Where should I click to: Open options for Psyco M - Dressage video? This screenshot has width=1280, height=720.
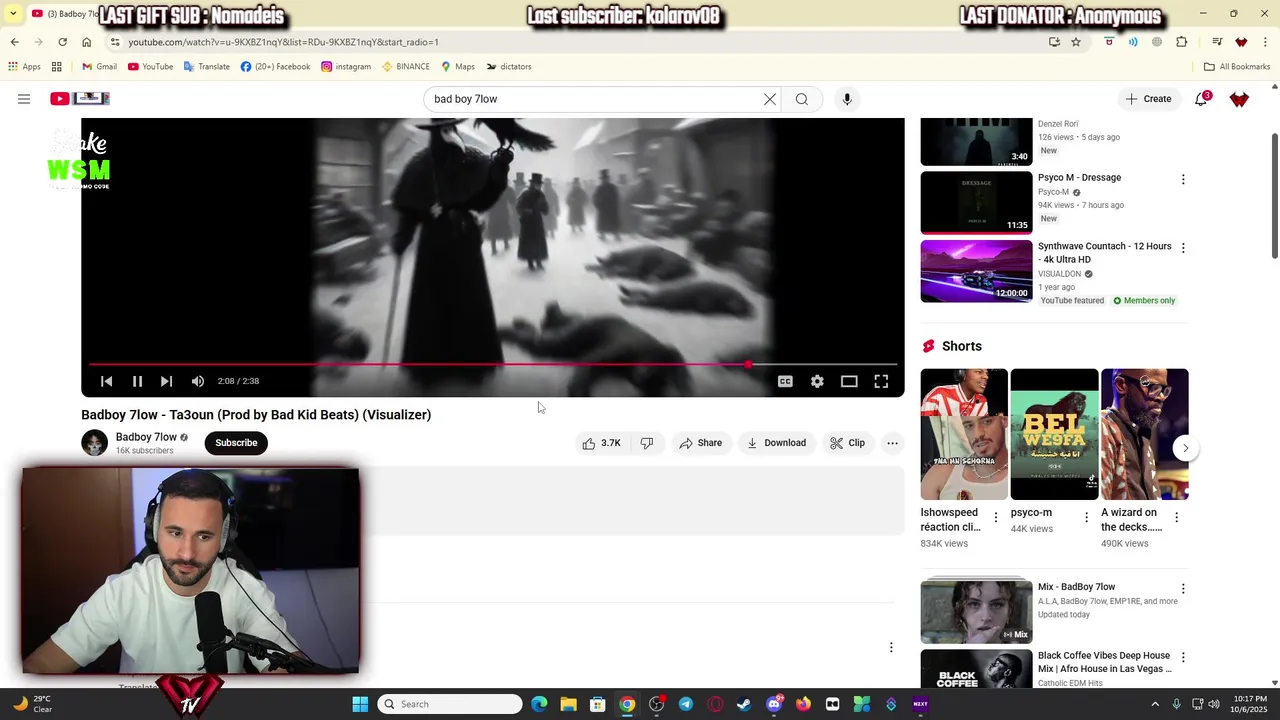pyautogui.click(x=1183, y=180)
